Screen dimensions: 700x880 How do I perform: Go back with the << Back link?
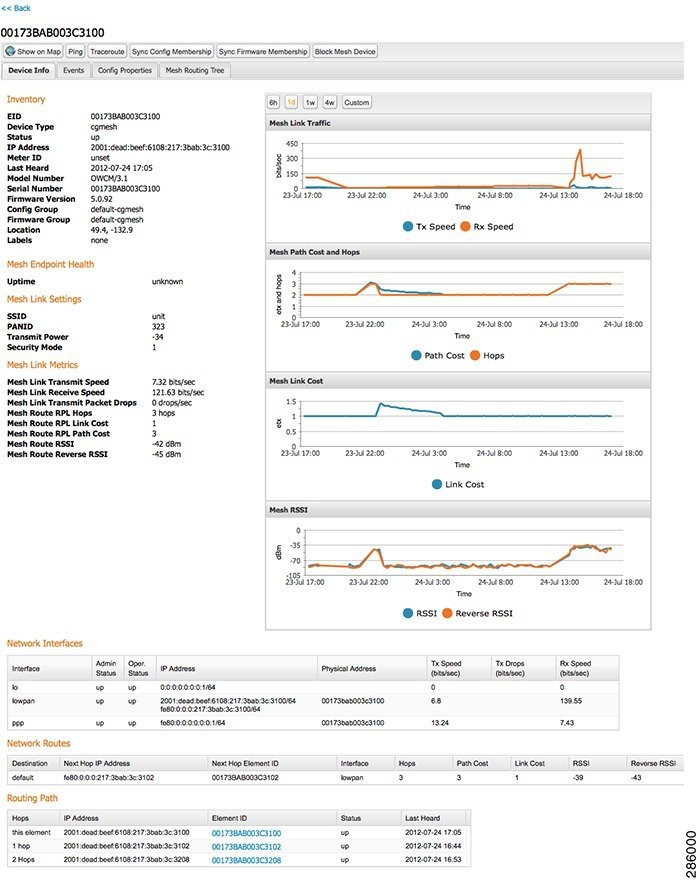point(16,8)
